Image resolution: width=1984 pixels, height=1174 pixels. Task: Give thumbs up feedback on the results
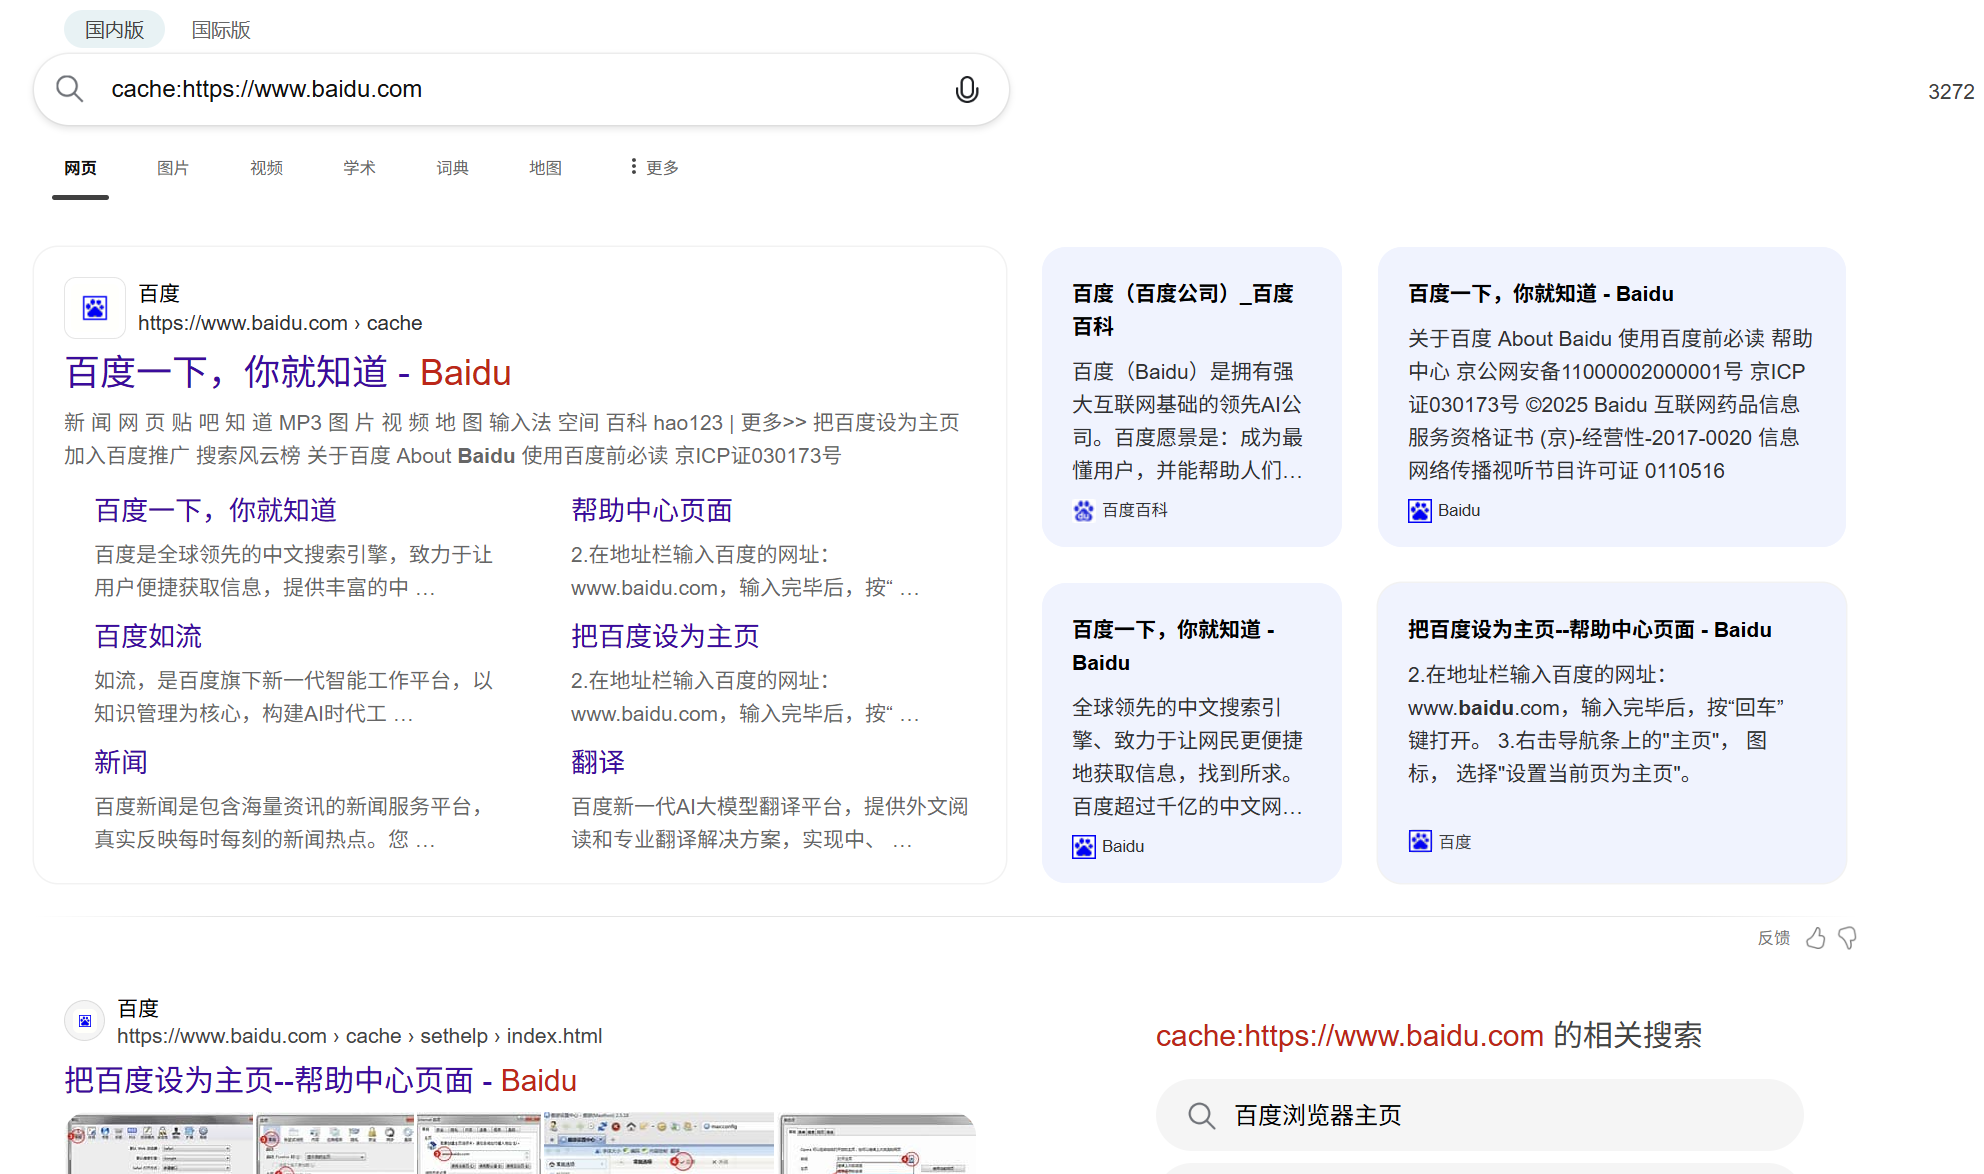coord(1816,938)
